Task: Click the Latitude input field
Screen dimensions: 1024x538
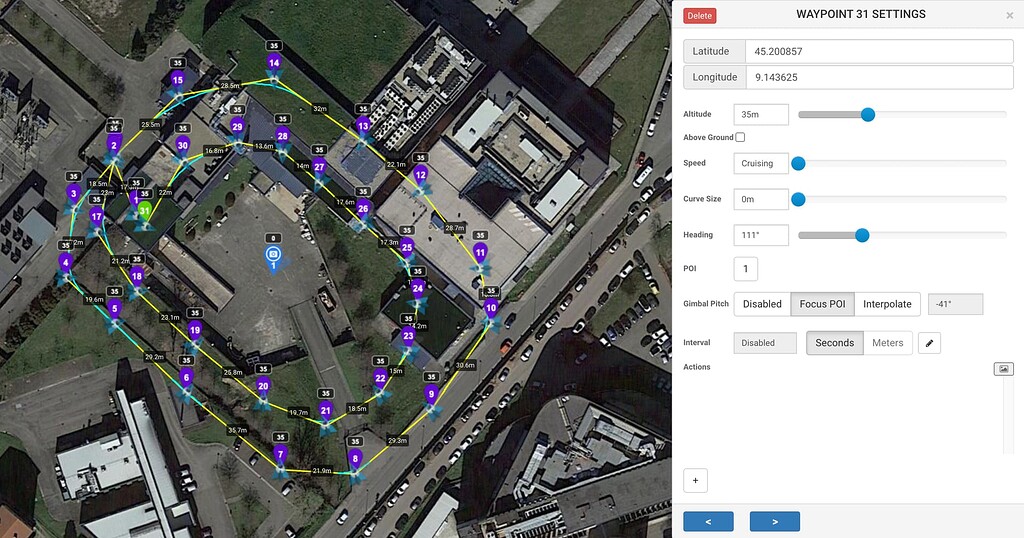Action: click(x=879, y=52)
